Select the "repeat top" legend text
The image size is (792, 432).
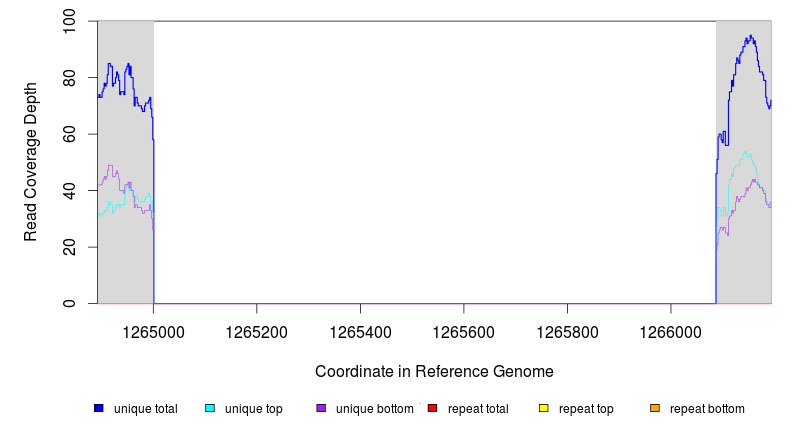pyautogui.click(x=586, y=409)
